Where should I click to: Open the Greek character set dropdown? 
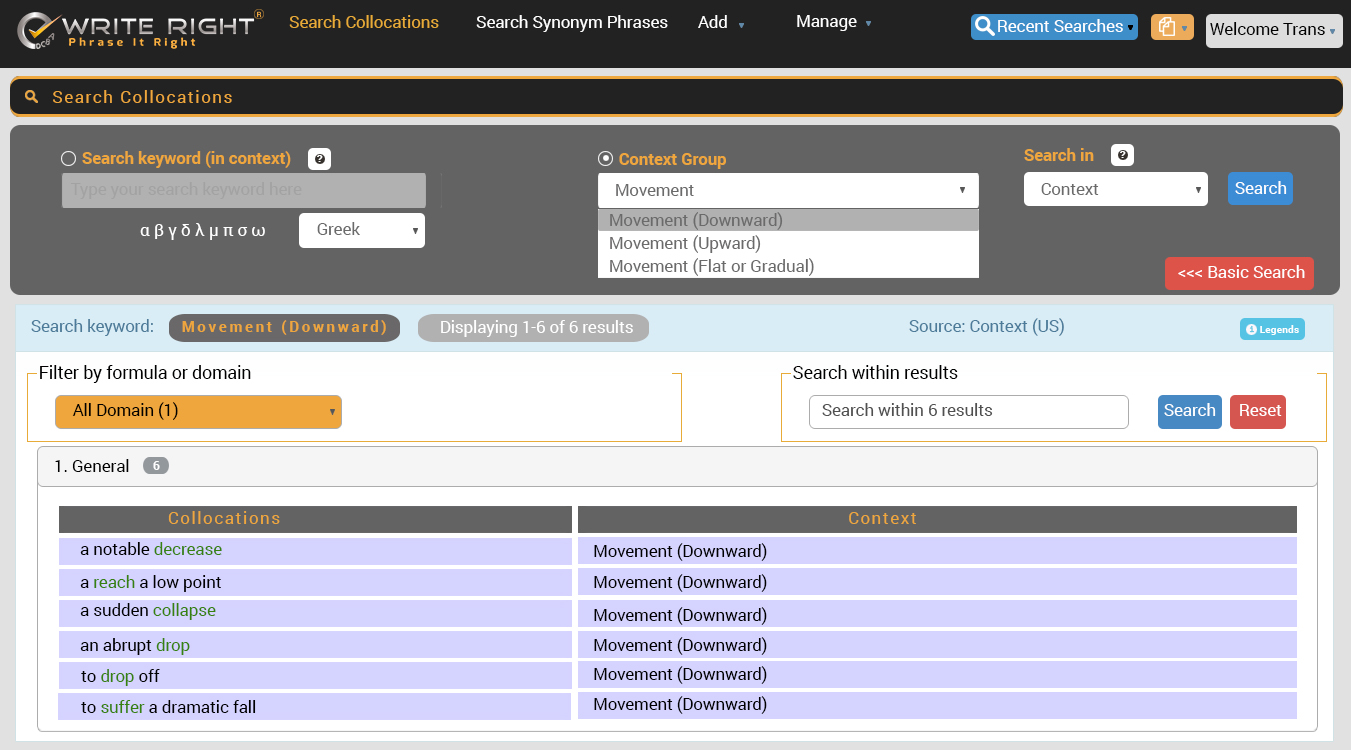pos(362,230)
